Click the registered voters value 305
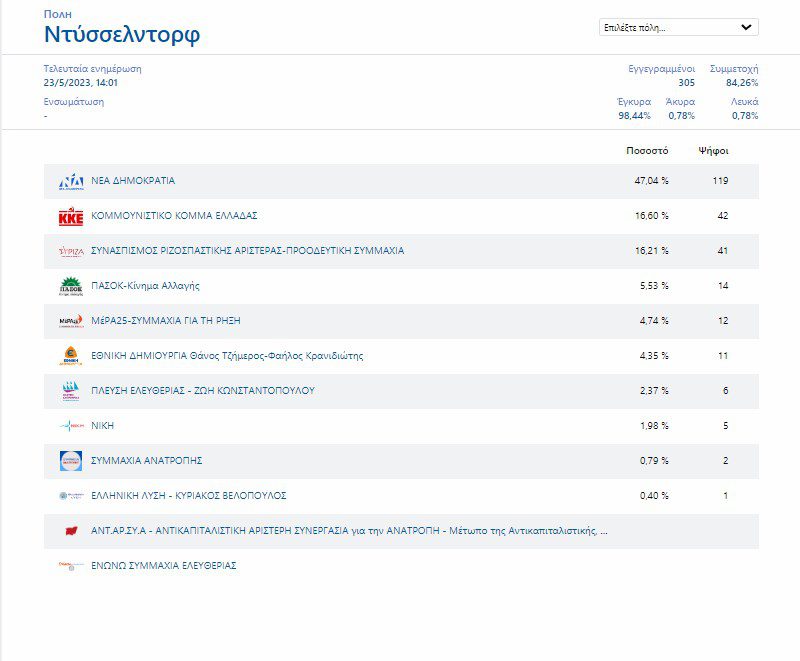The height and width of the screenshot is (661, 800). [687, 83]
